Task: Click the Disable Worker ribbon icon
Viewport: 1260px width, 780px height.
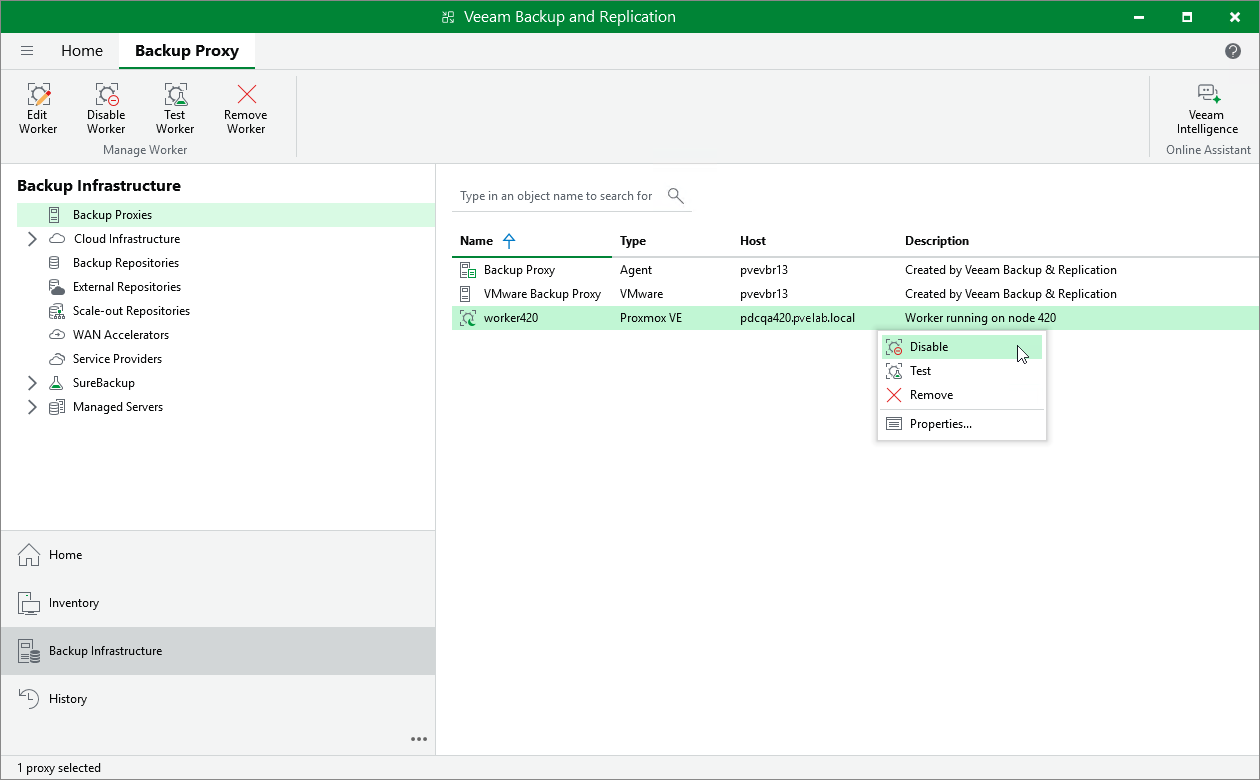Action: [106, 95]
